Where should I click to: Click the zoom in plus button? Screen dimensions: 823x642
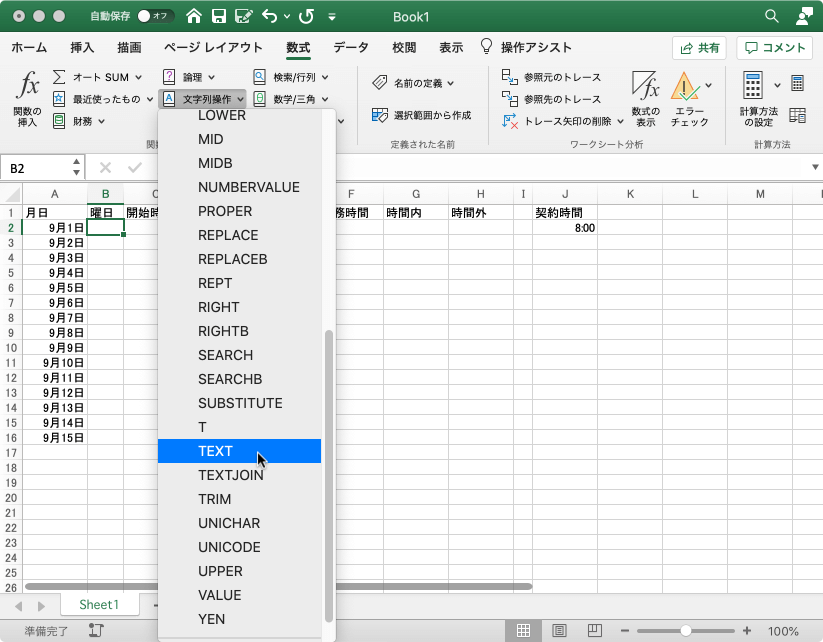pos(747,630)
